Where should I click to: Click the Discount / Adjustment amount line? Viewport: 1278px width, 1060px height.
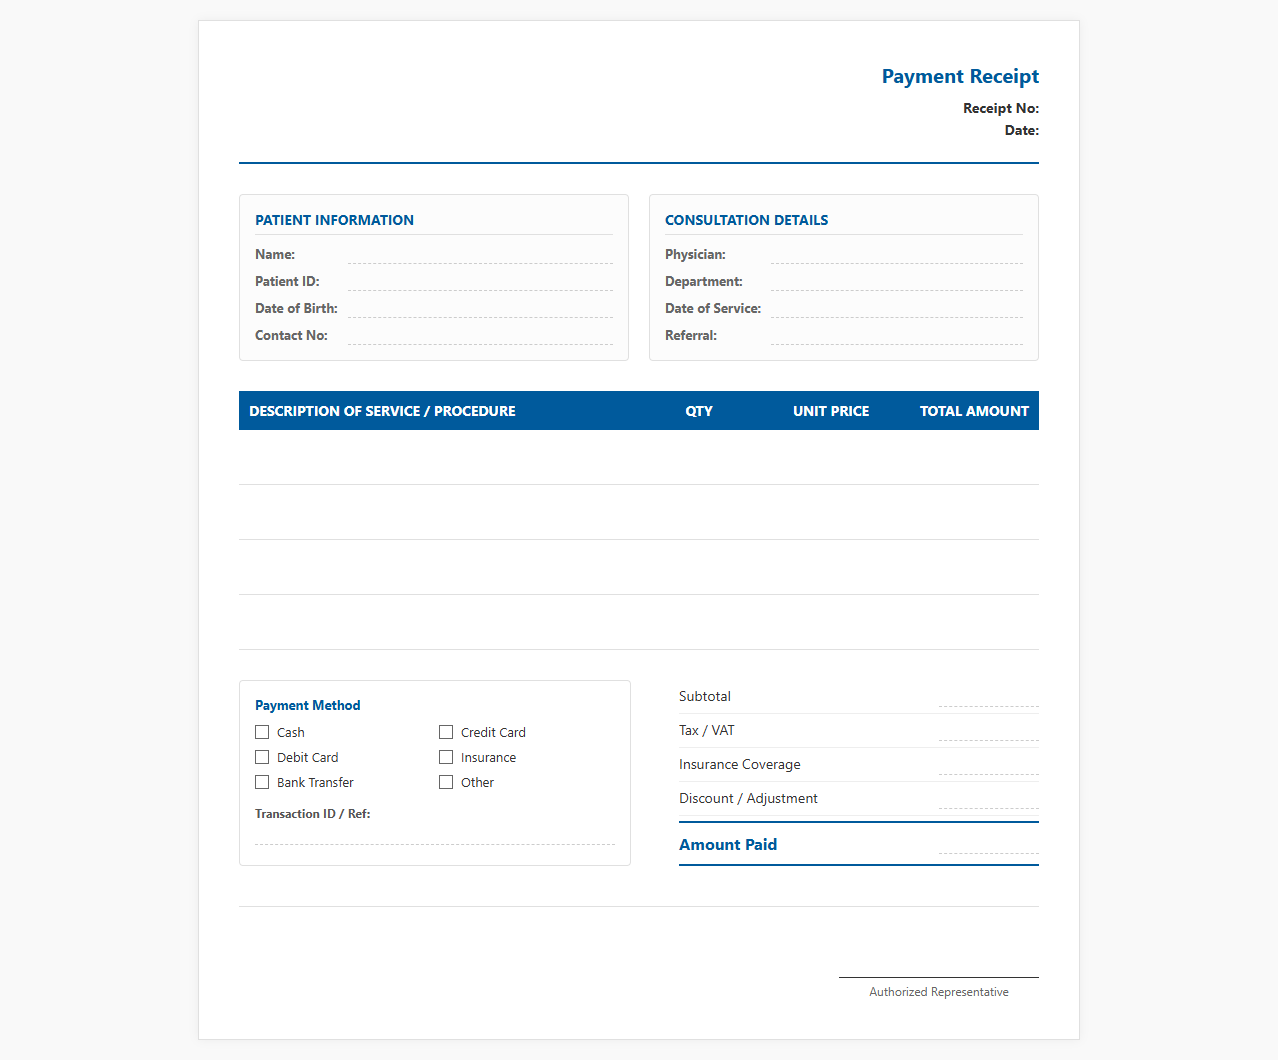tap(989, 800)
